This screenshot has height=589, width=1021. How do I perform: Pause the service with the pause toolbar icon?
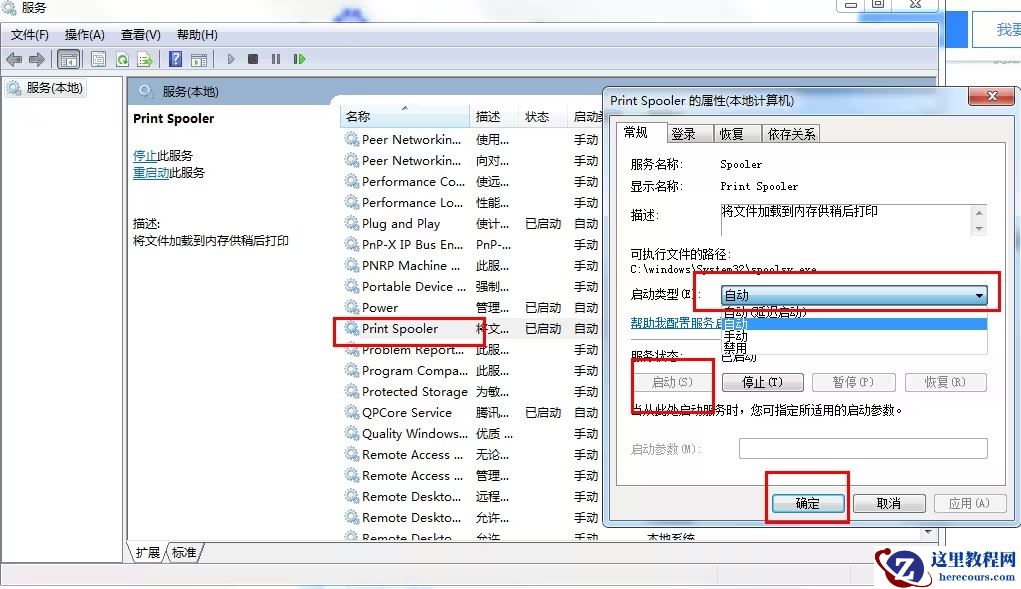(x=275, y=59)
